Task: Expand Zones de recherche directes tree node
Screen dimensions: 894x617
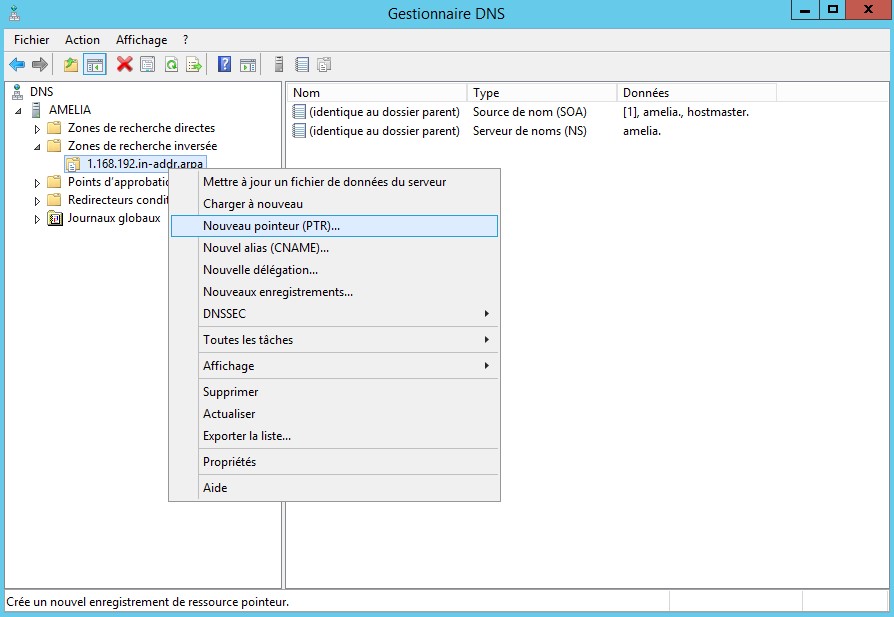Action: 38,128
